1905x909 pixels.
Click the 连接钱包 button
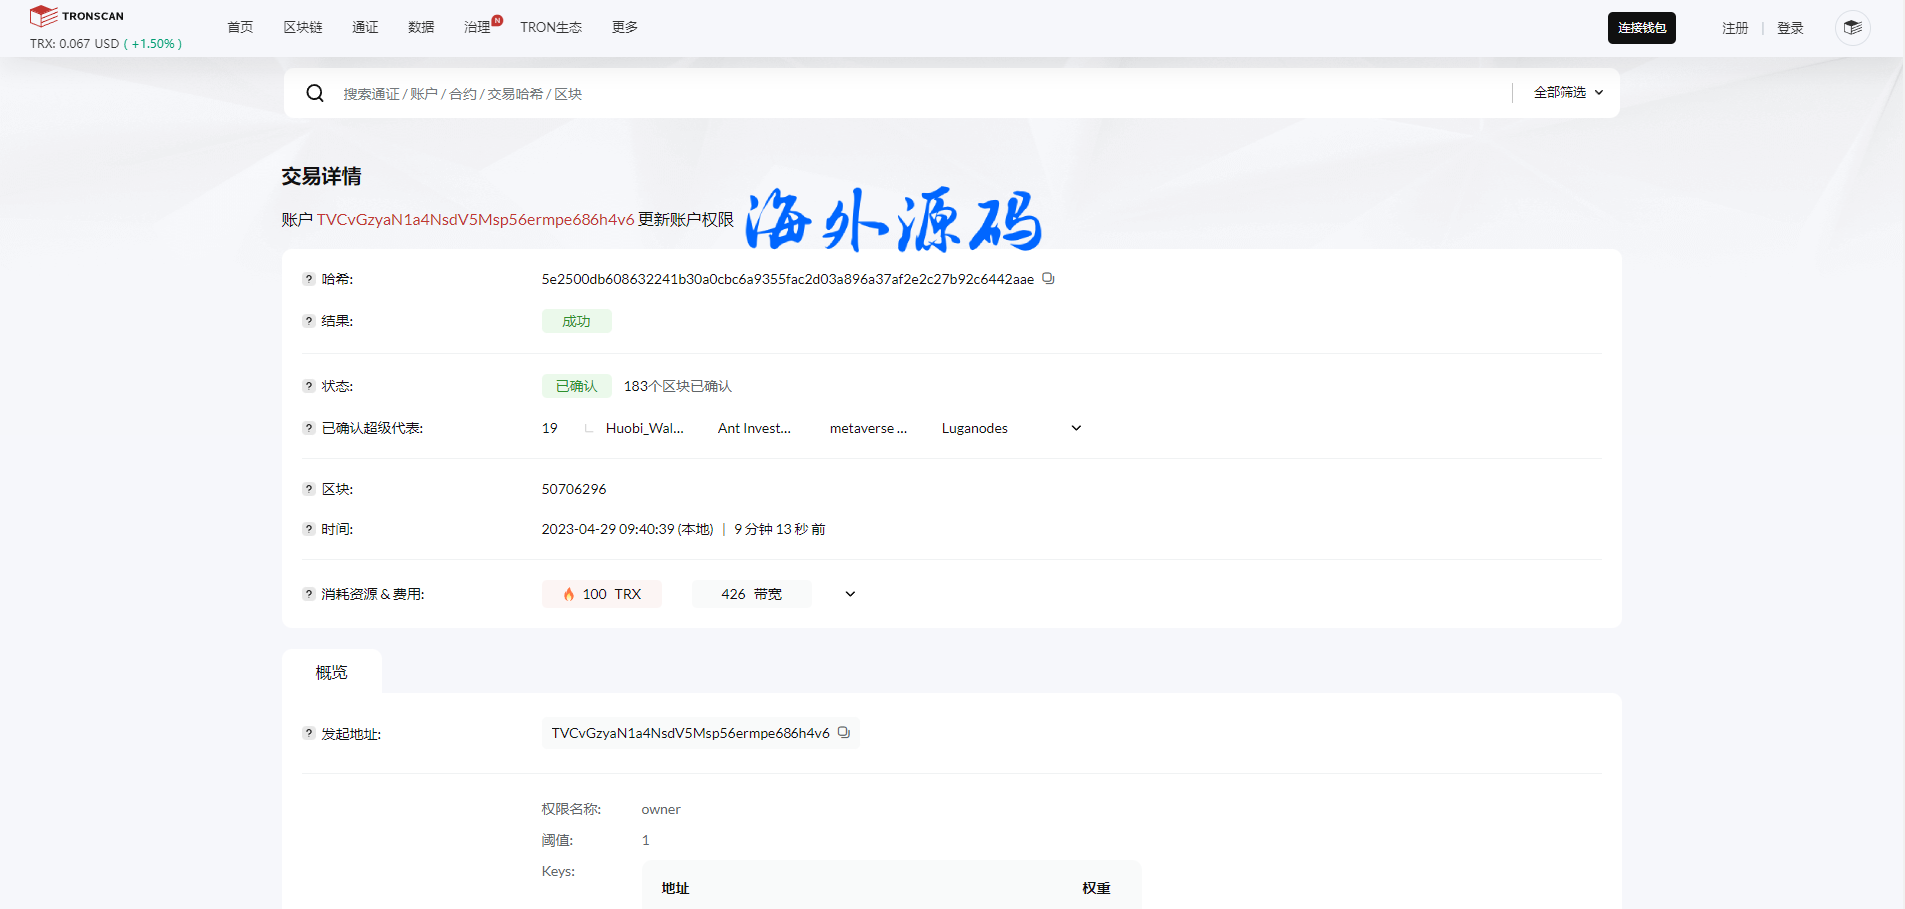[1641, 28]
